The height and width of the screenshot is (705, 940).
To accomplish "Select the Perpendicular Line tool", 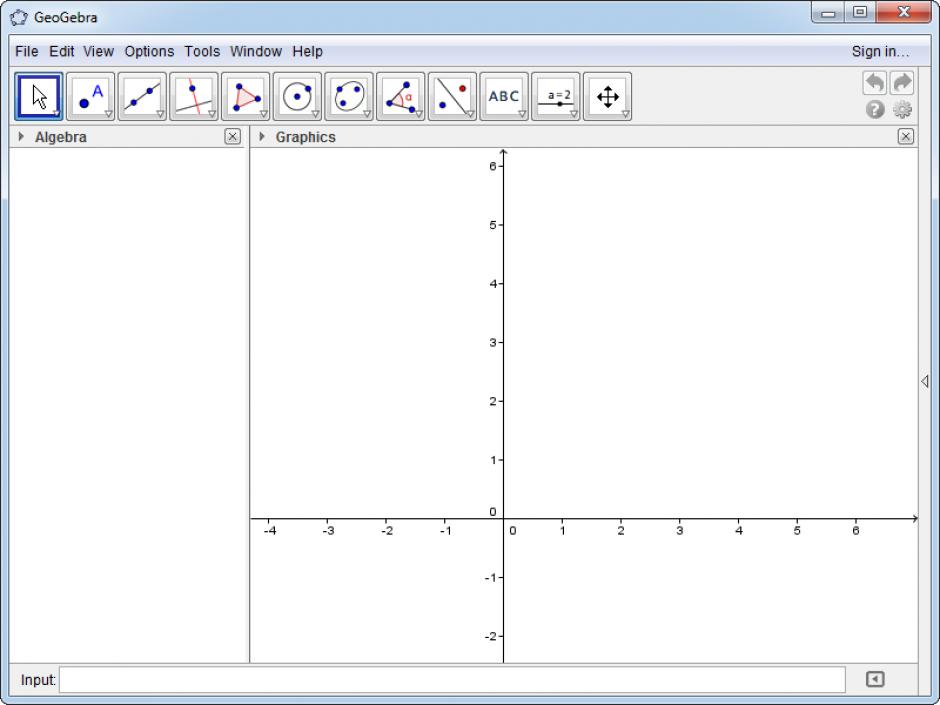I will click(x=193, y=96).
